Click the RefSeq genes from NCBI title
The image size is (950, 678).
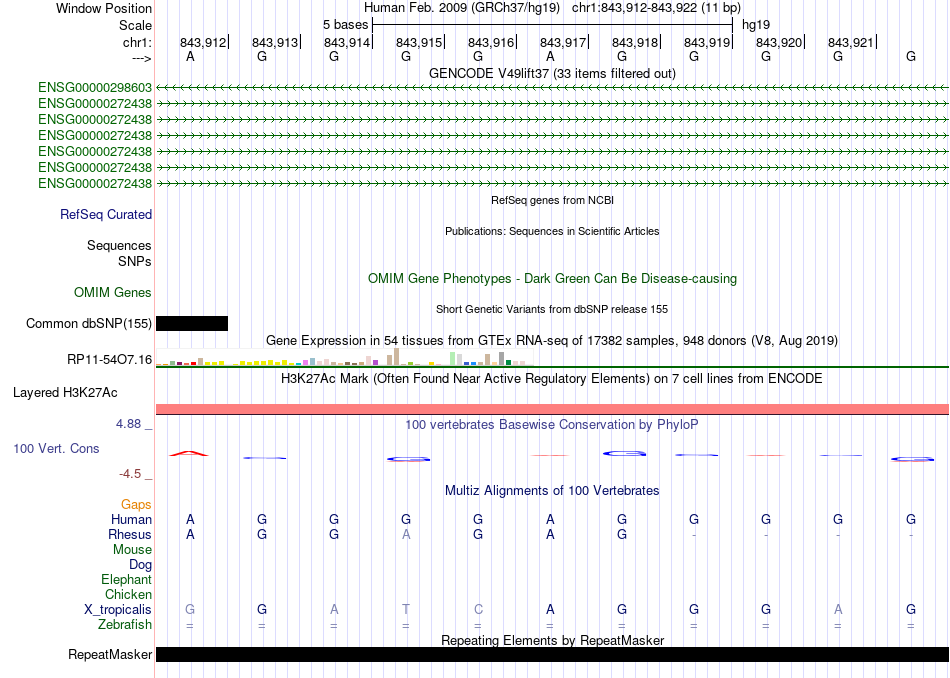pyautogui.click(x=552, y=200)
